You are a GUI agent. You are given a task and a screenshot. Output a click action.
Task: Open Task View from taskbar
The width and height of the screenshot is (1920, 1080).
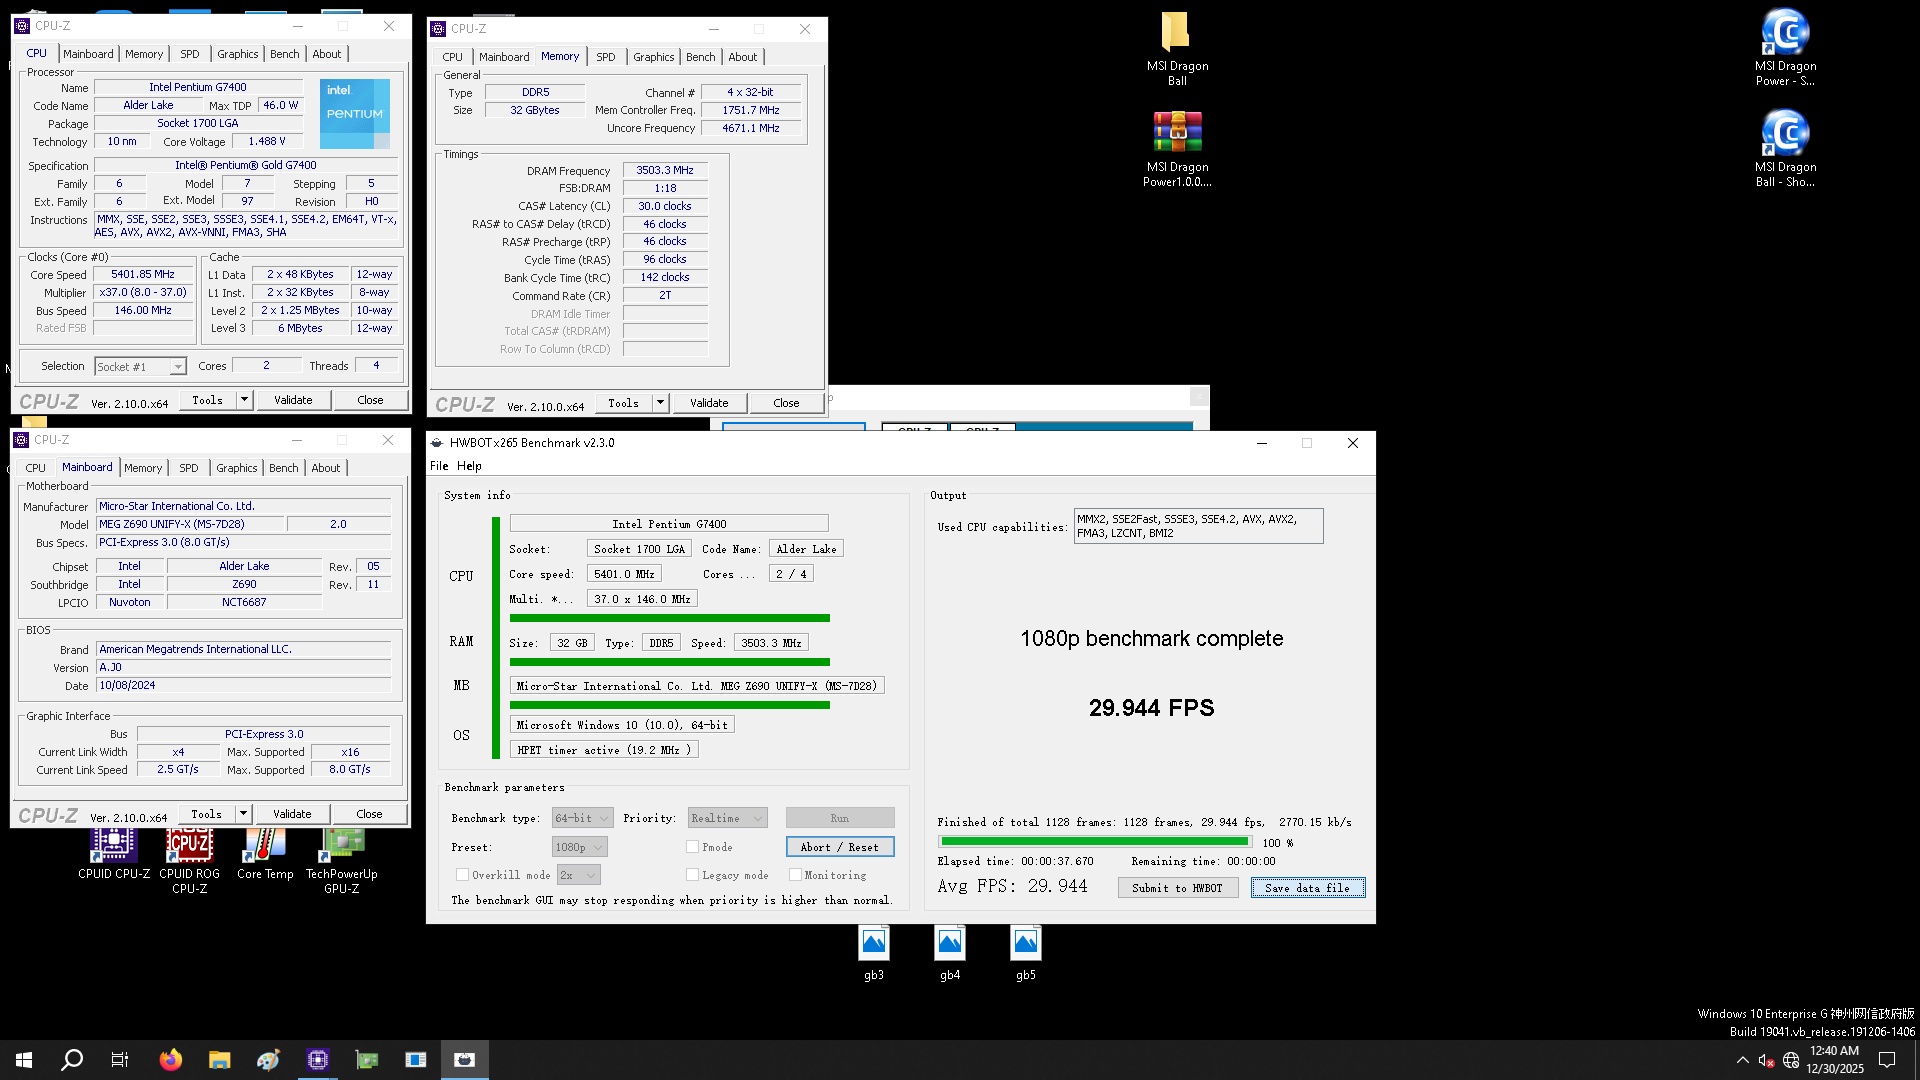point(120,1060)
